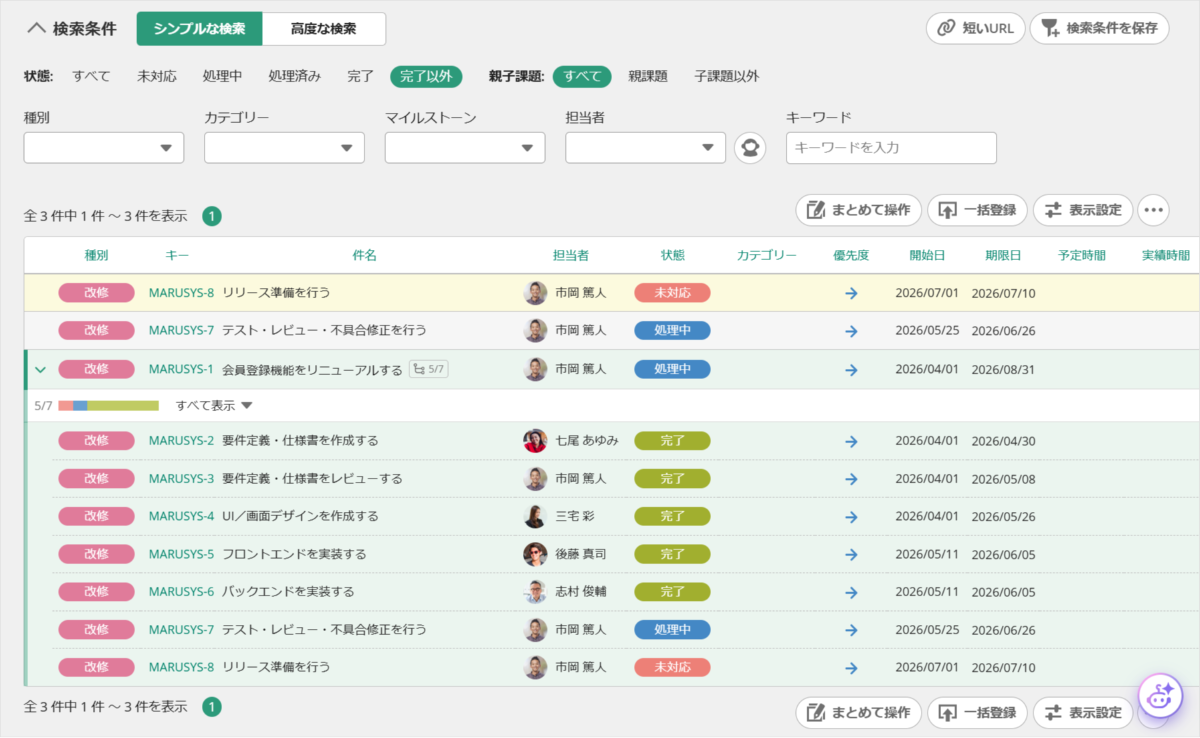Open issue MARUSYS-5 link
This screenshot has width=1200, height=738.
(x=181, y=554)
